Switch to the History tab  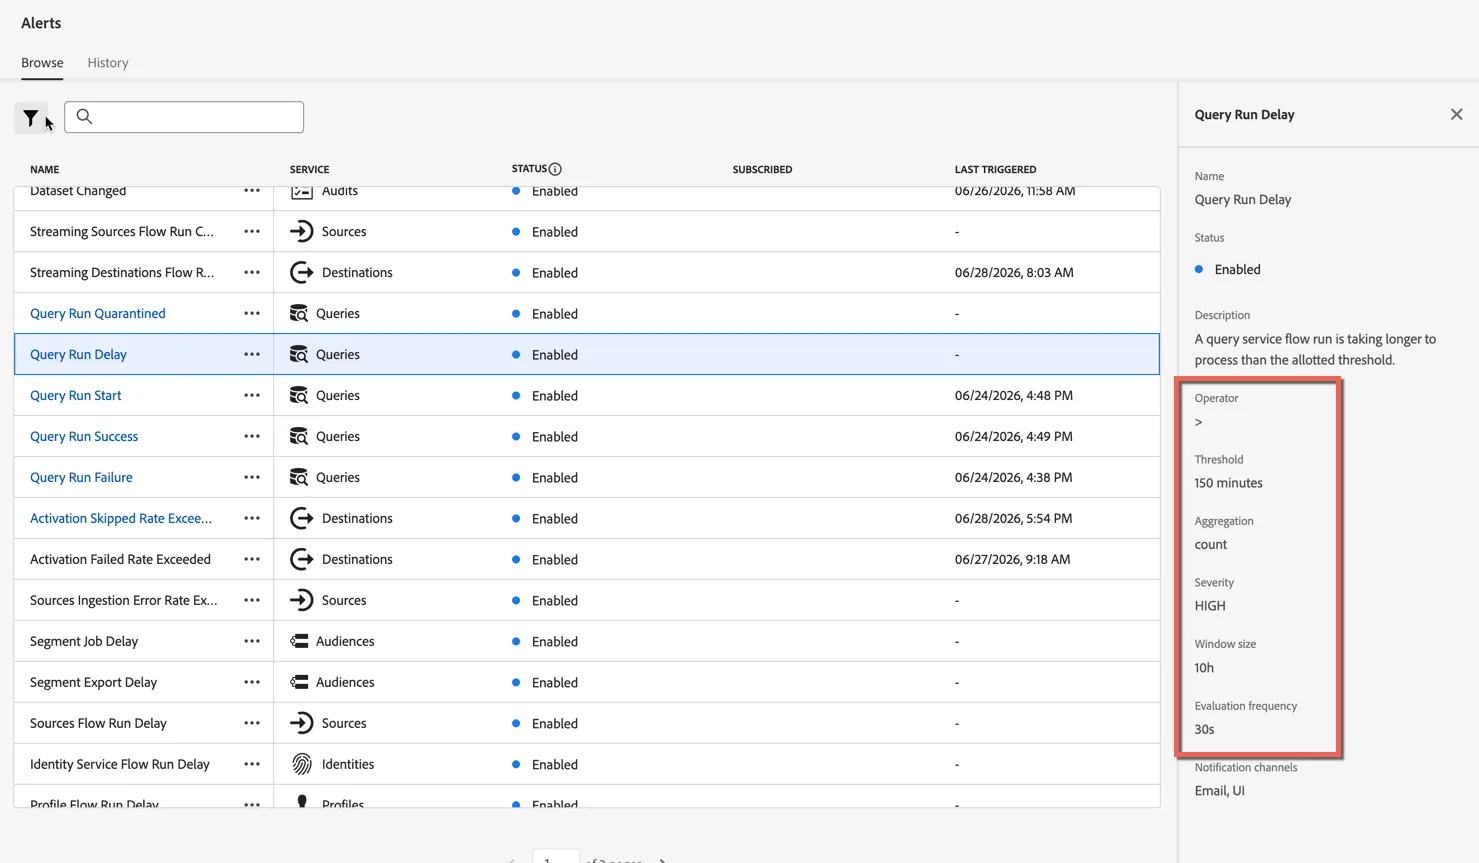click(x=108, y=63)
